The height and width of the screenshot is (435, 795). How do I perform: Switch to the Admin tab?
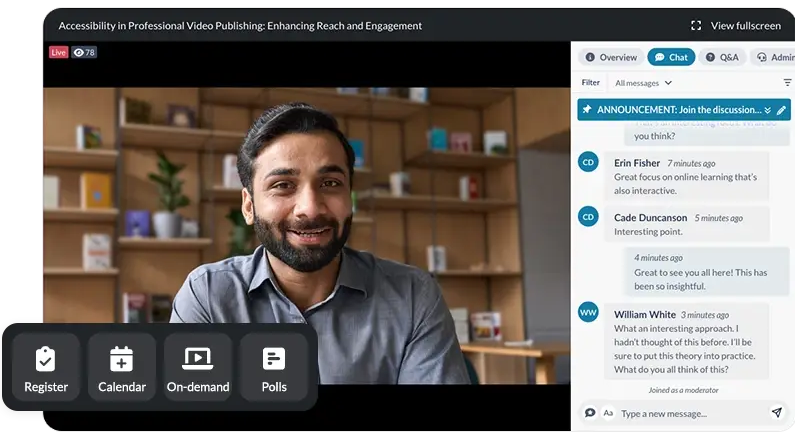tap(774, 57)
